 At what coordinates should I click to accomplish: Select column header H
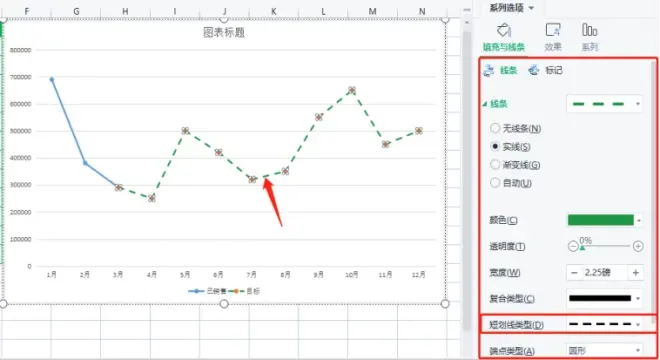(x=125, y=11)
